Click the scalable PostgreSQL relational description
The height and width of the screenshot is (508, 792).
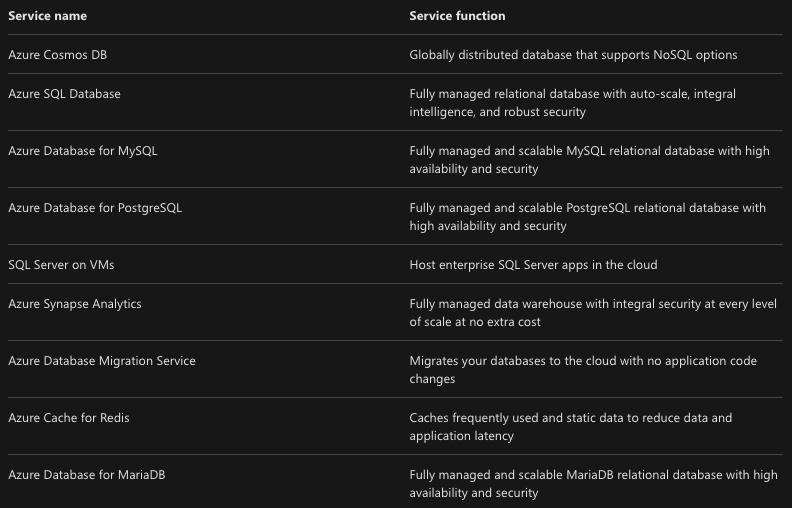pyautogui.click(x=587, y=217)
